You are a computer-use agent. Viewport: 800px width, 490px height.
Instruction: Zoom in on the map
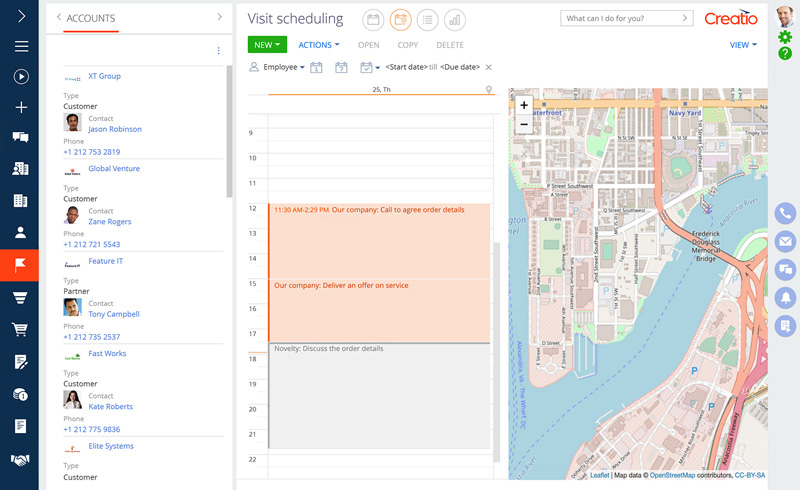click(523, 105)
